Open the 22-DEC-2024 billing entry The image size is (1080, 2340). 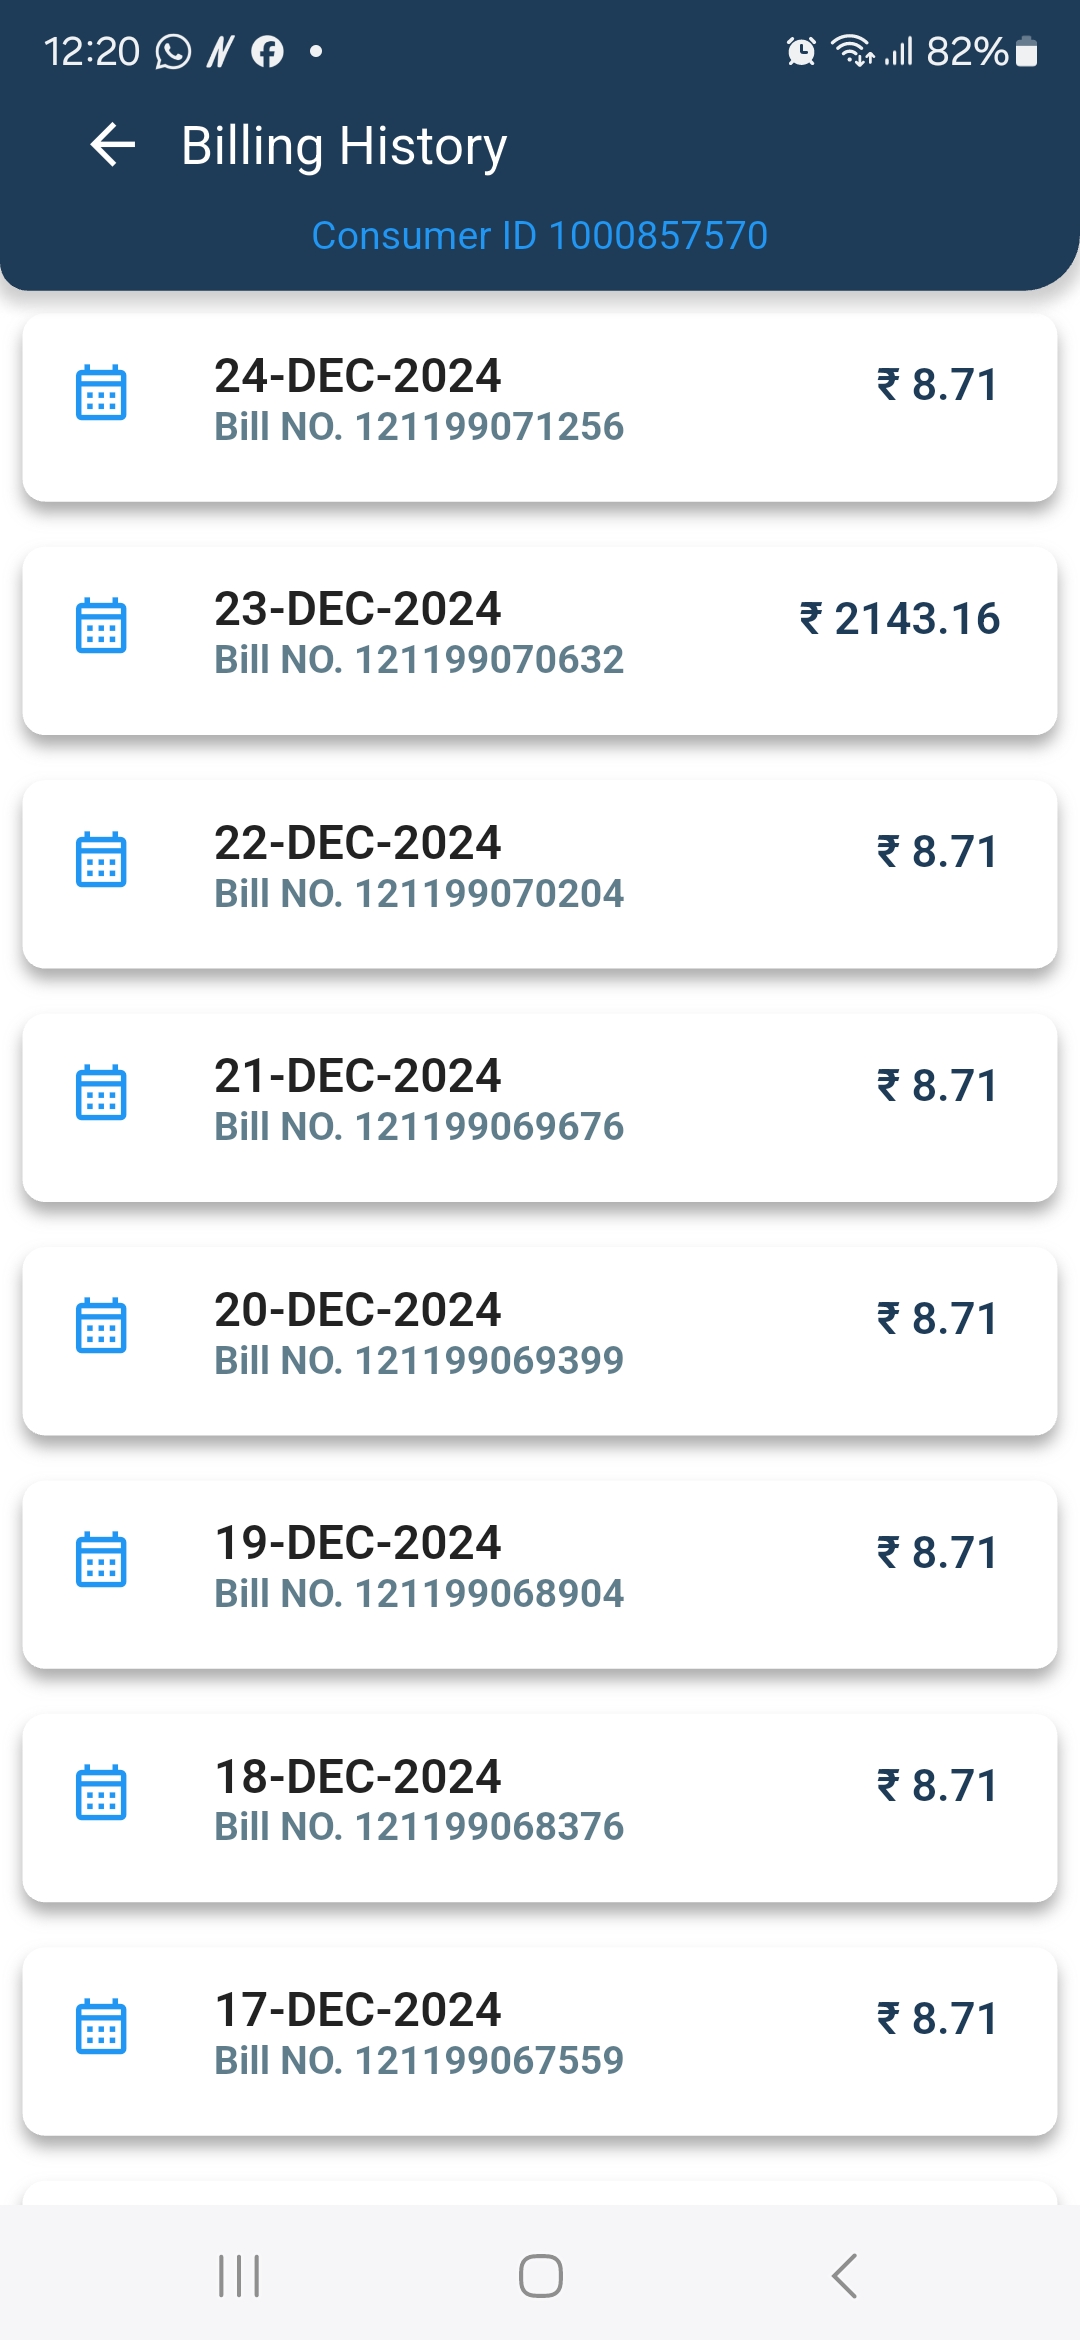540,874
